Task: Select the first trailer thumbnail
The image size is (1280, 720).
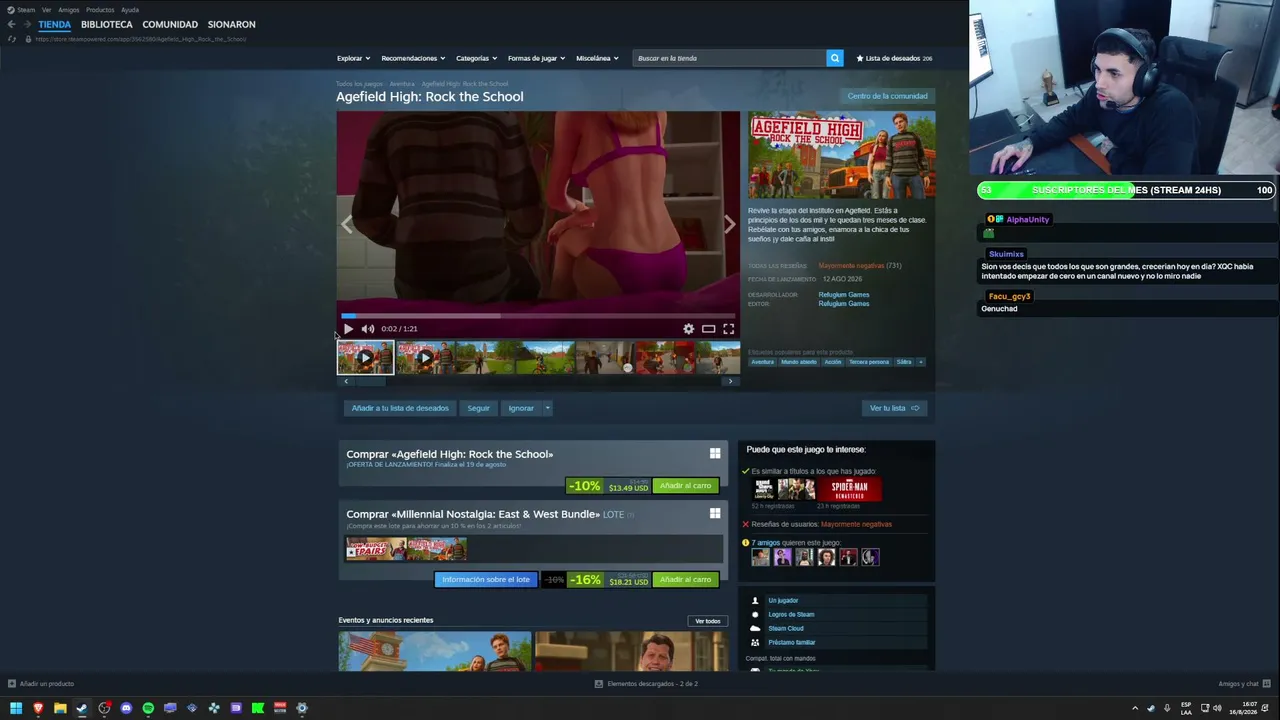Action: click(x=365, y=357)
